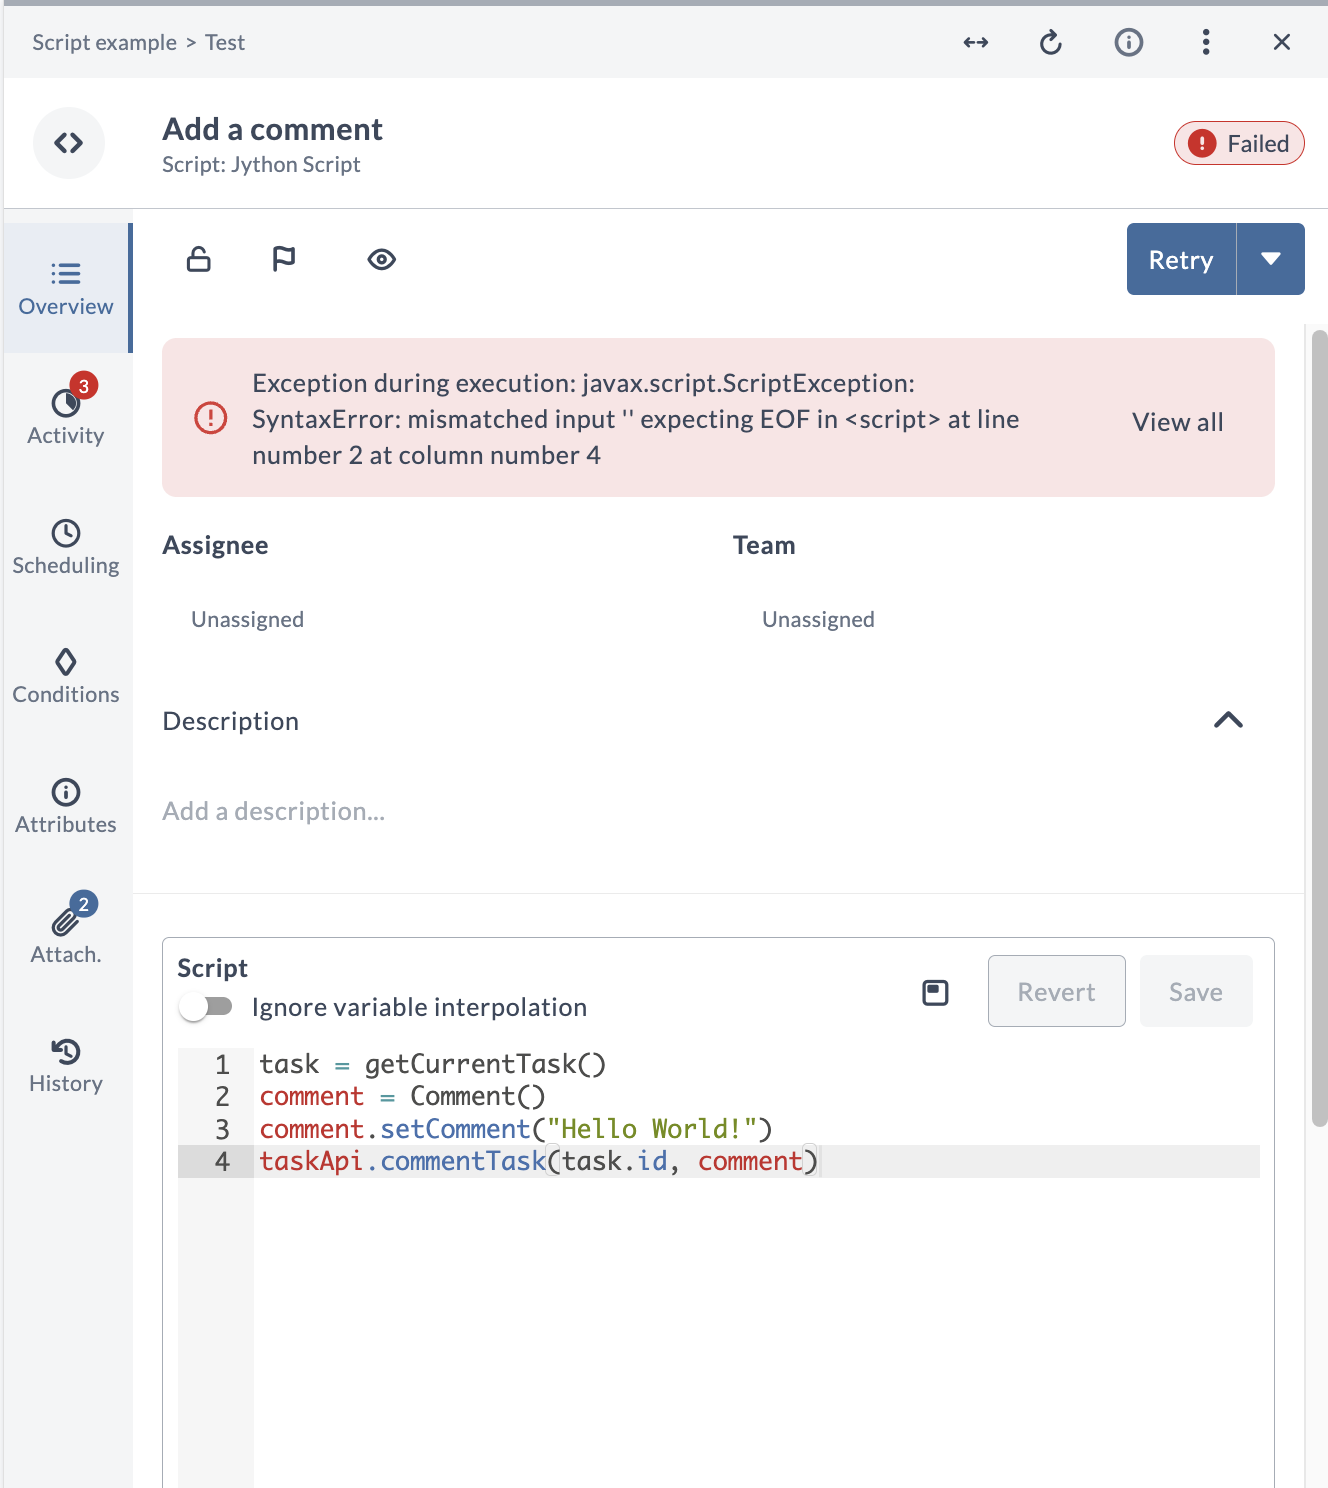Viewport: 1328px width, 1488px height.
Task: Open the three-dot more options menu
Action: [1205, 42]
